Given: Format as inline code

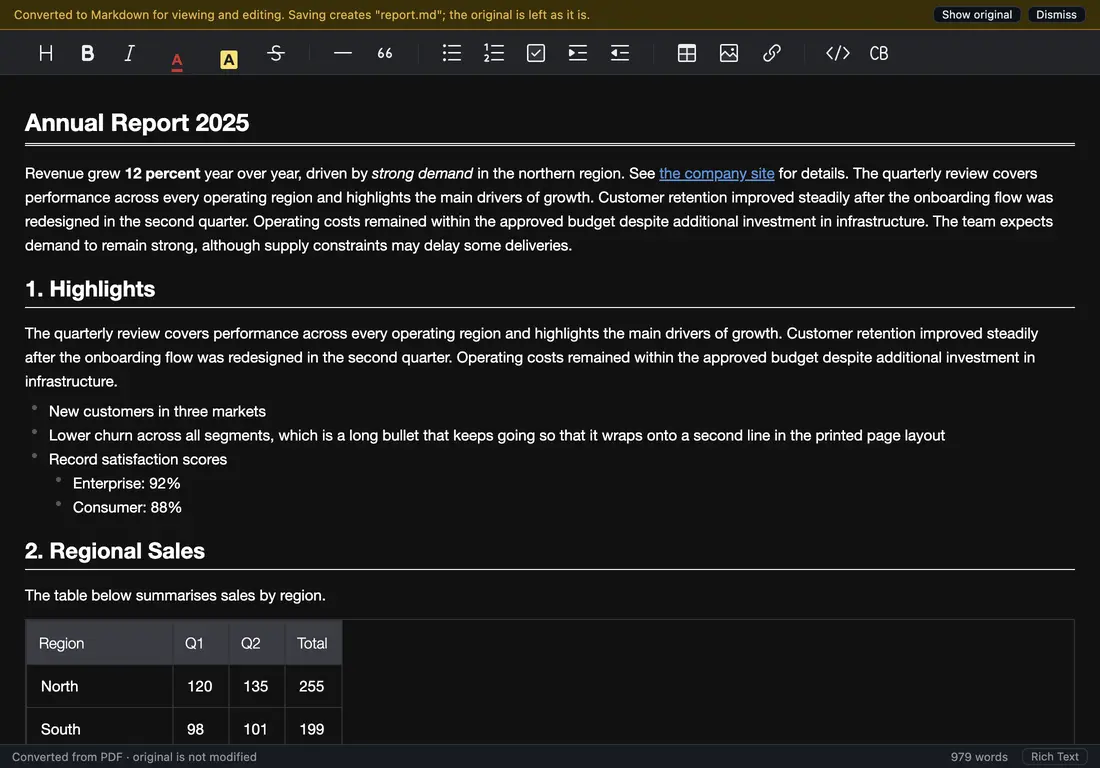Looking at the screenshot, I should pos(838,53).
